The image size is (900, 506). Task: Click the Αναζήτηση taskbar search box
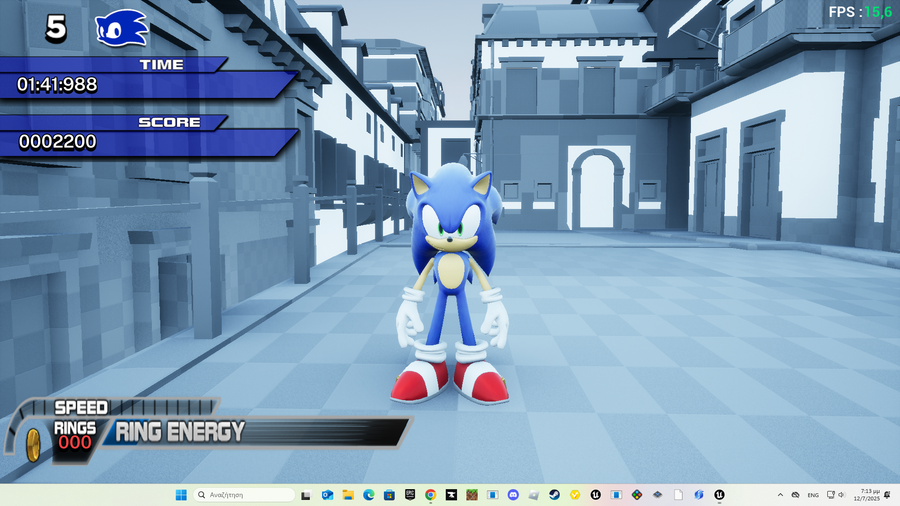point(245,495)
